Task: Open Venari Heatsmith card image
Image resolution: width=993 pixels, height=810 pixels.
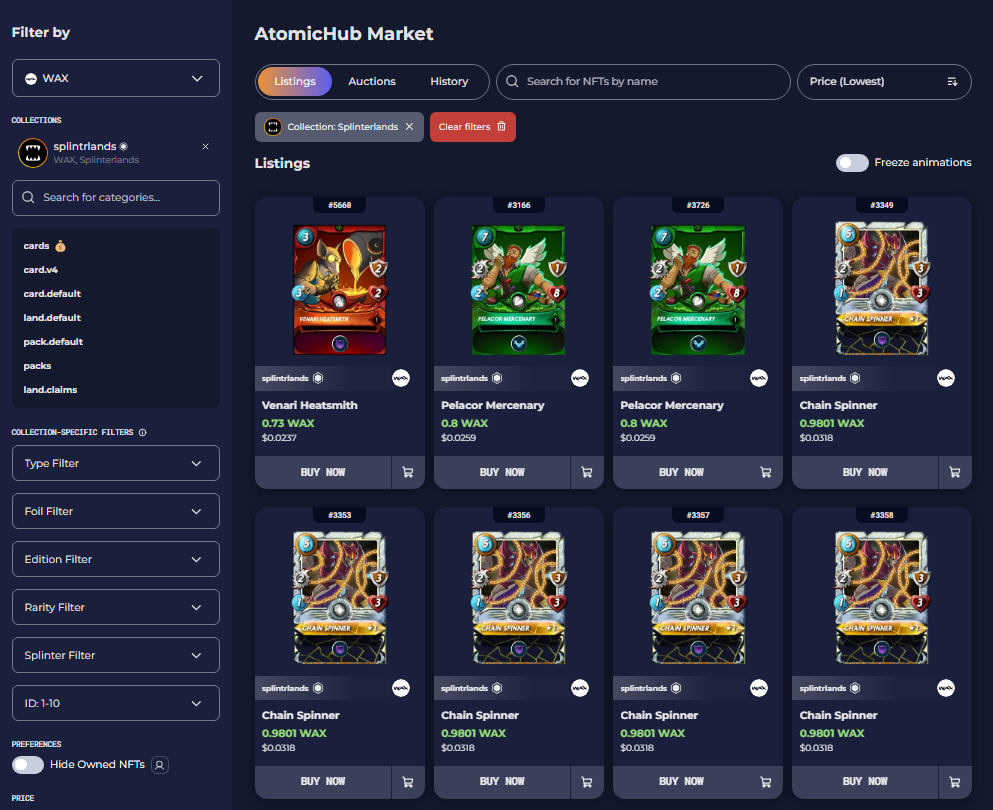Action: click(x=339, y=289)
